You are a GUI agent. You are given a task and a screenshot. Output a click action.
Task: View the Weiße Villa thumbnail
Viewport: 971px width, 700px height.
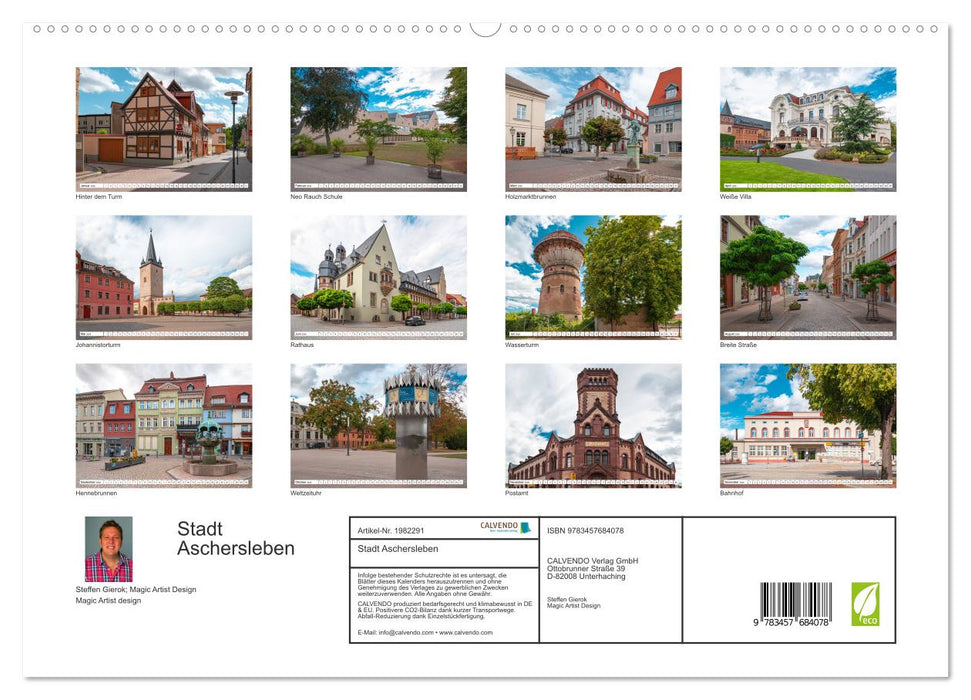(x=808, y=128)
